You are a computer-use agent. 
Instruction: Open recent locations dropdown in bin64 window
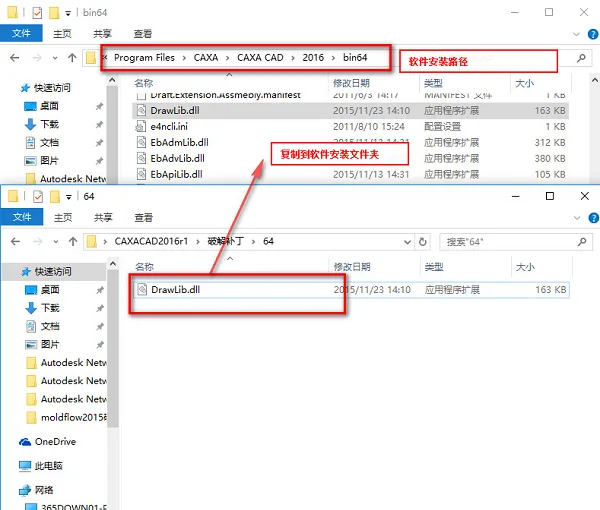click(x=55, y=58)
